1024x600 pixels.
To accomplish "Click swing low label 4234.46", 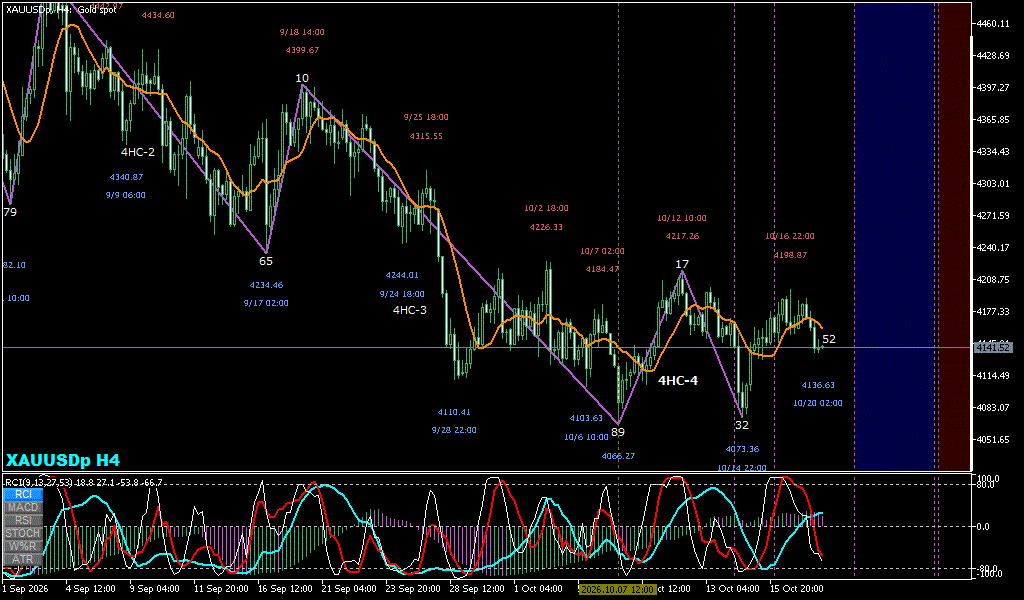I will point(266,285).
